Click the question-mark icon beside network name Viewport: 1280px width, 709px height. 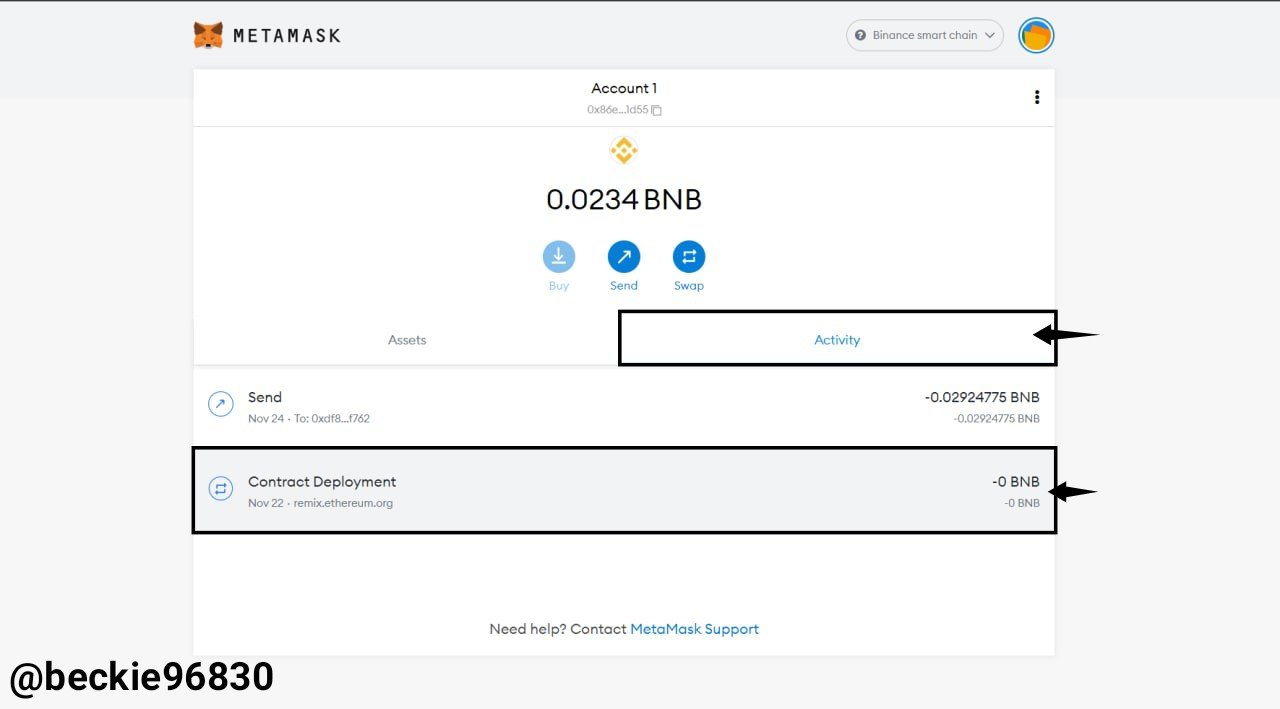pyautogui.click(x=860, y=35)
